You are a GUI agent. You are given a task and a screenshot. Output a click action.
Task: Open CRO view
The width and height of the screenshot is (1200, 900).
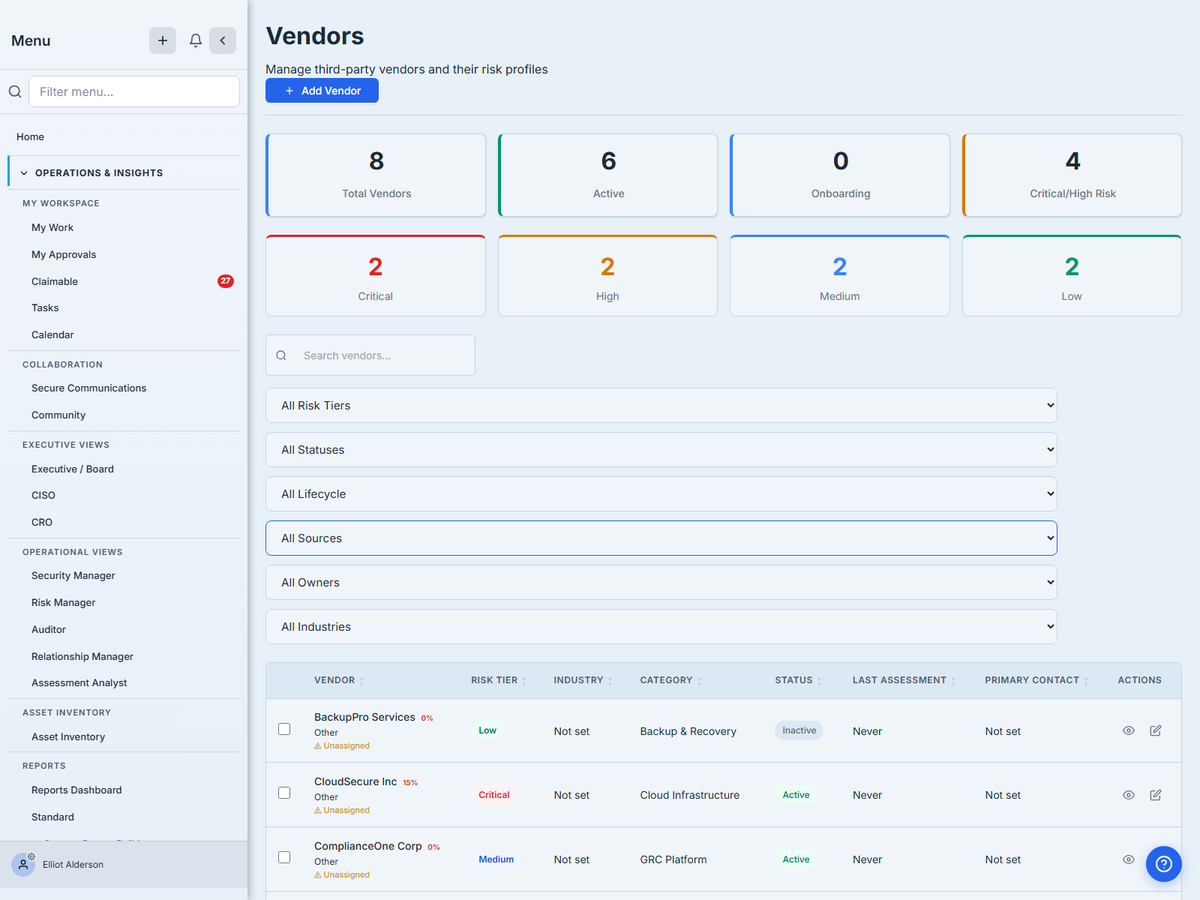[42, 522]
